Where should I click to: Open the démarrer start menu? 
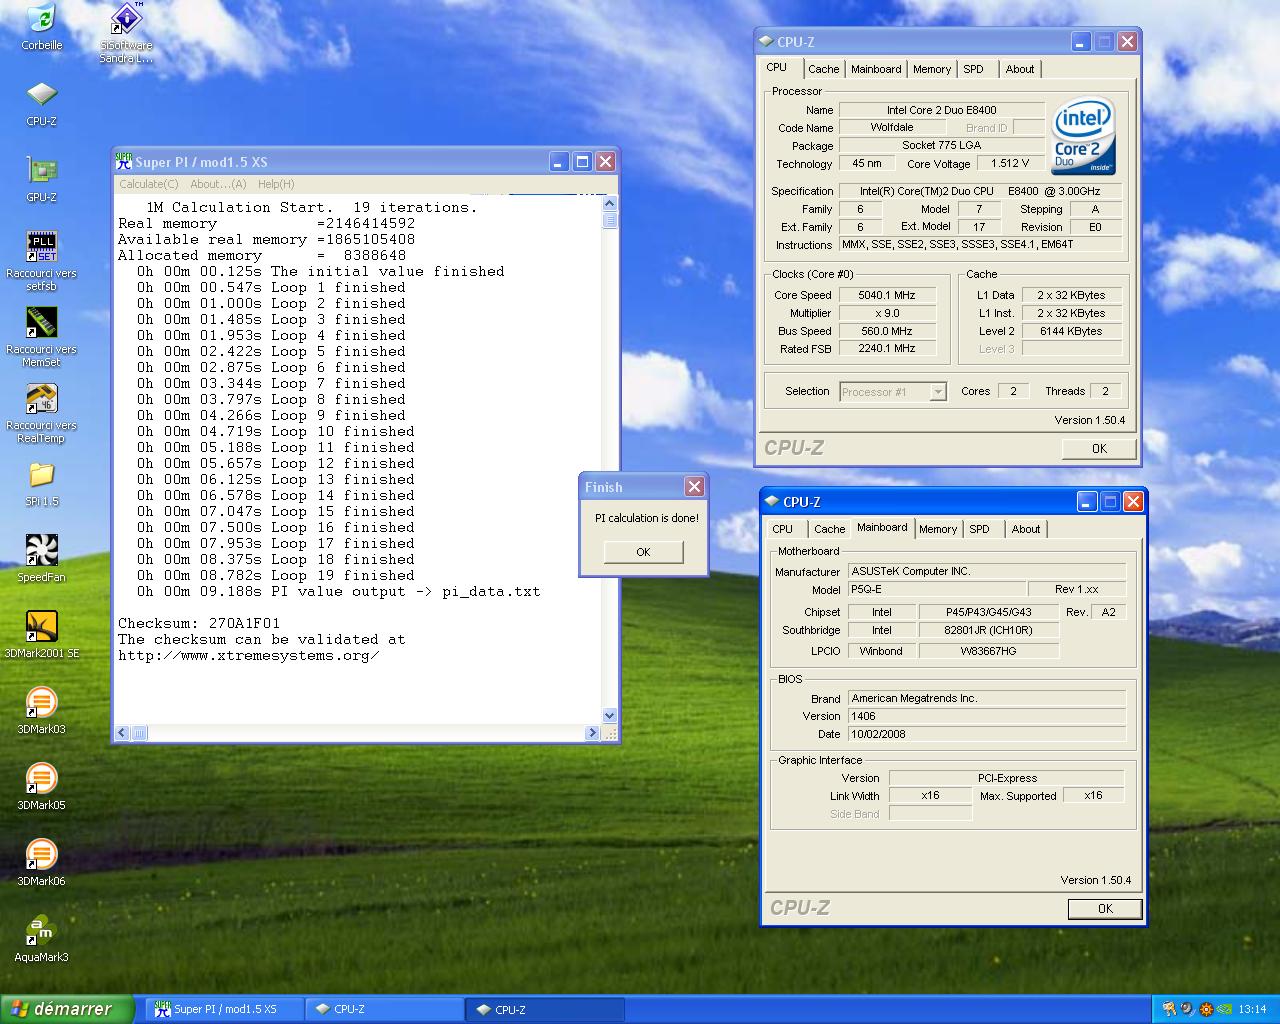(x=67, y=1009)
